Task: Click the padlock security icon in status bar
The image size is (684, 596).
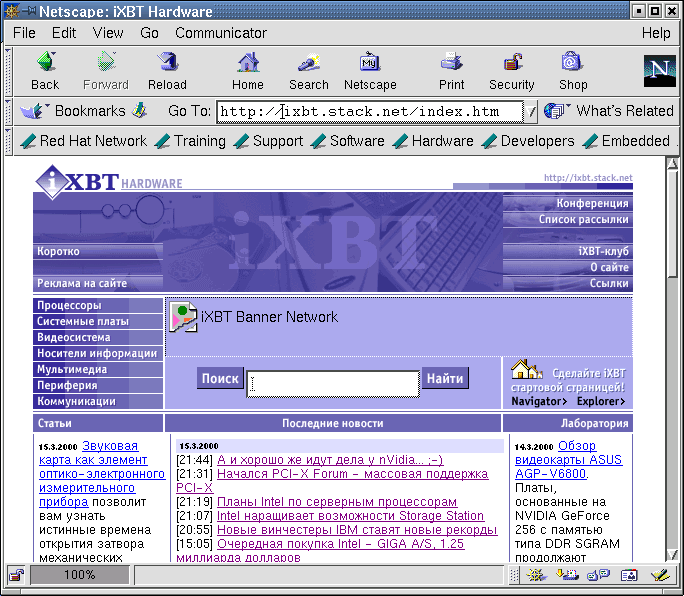Action: pos(17,575)
